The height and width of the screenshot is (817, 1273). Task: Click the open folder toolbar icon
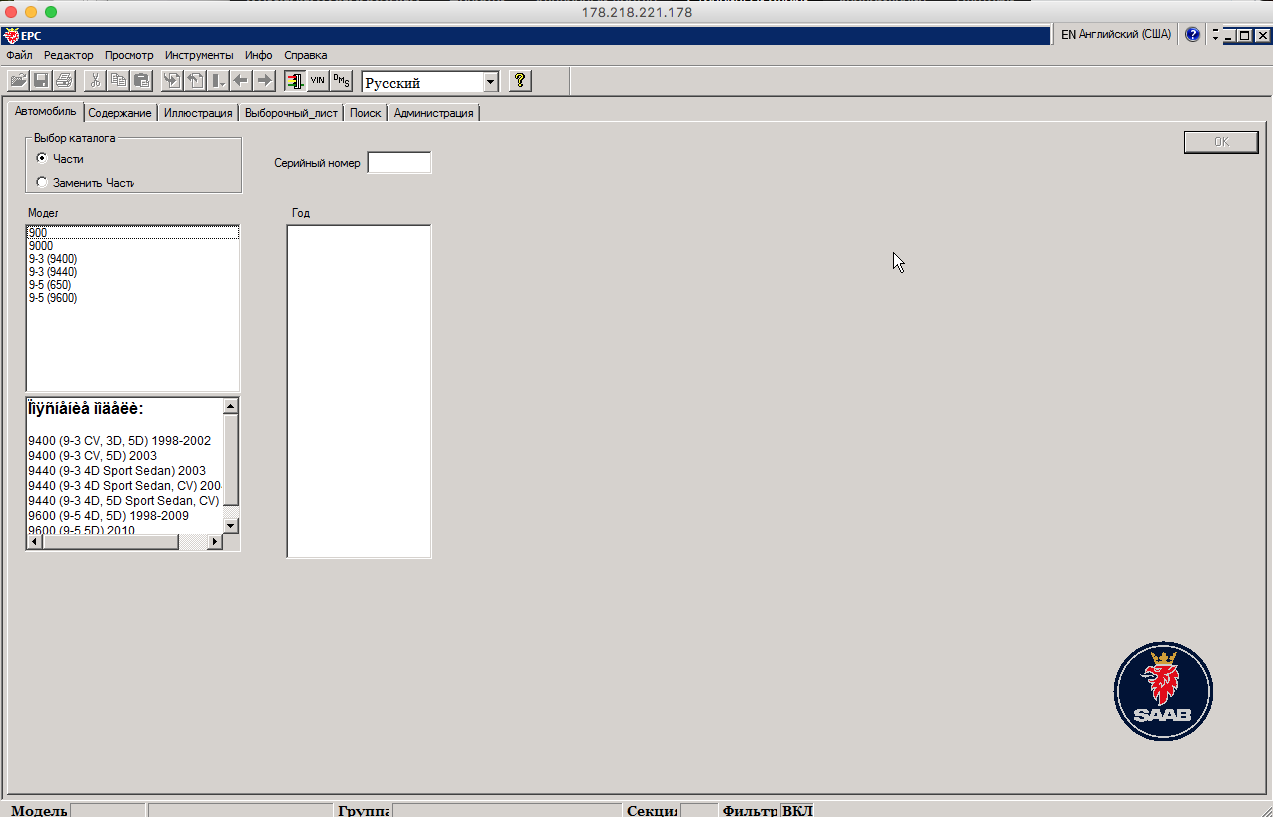tap(19, 81)
